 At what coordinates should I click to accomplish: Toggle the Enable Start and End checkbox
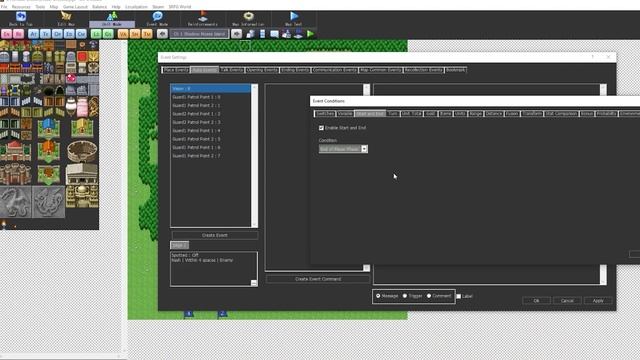(321, 128)
